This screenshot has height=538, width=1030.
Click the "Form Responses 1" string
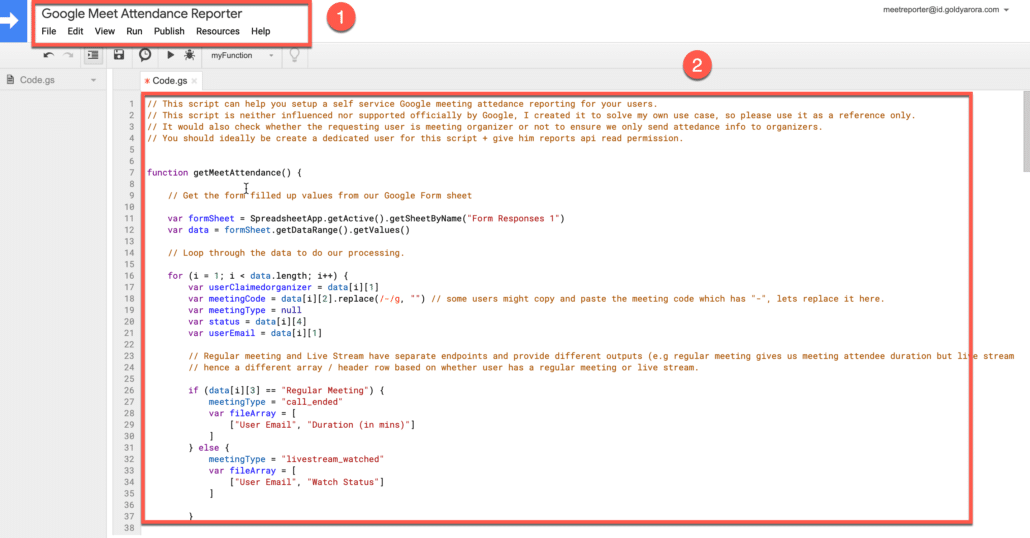[x=513, y=219]
